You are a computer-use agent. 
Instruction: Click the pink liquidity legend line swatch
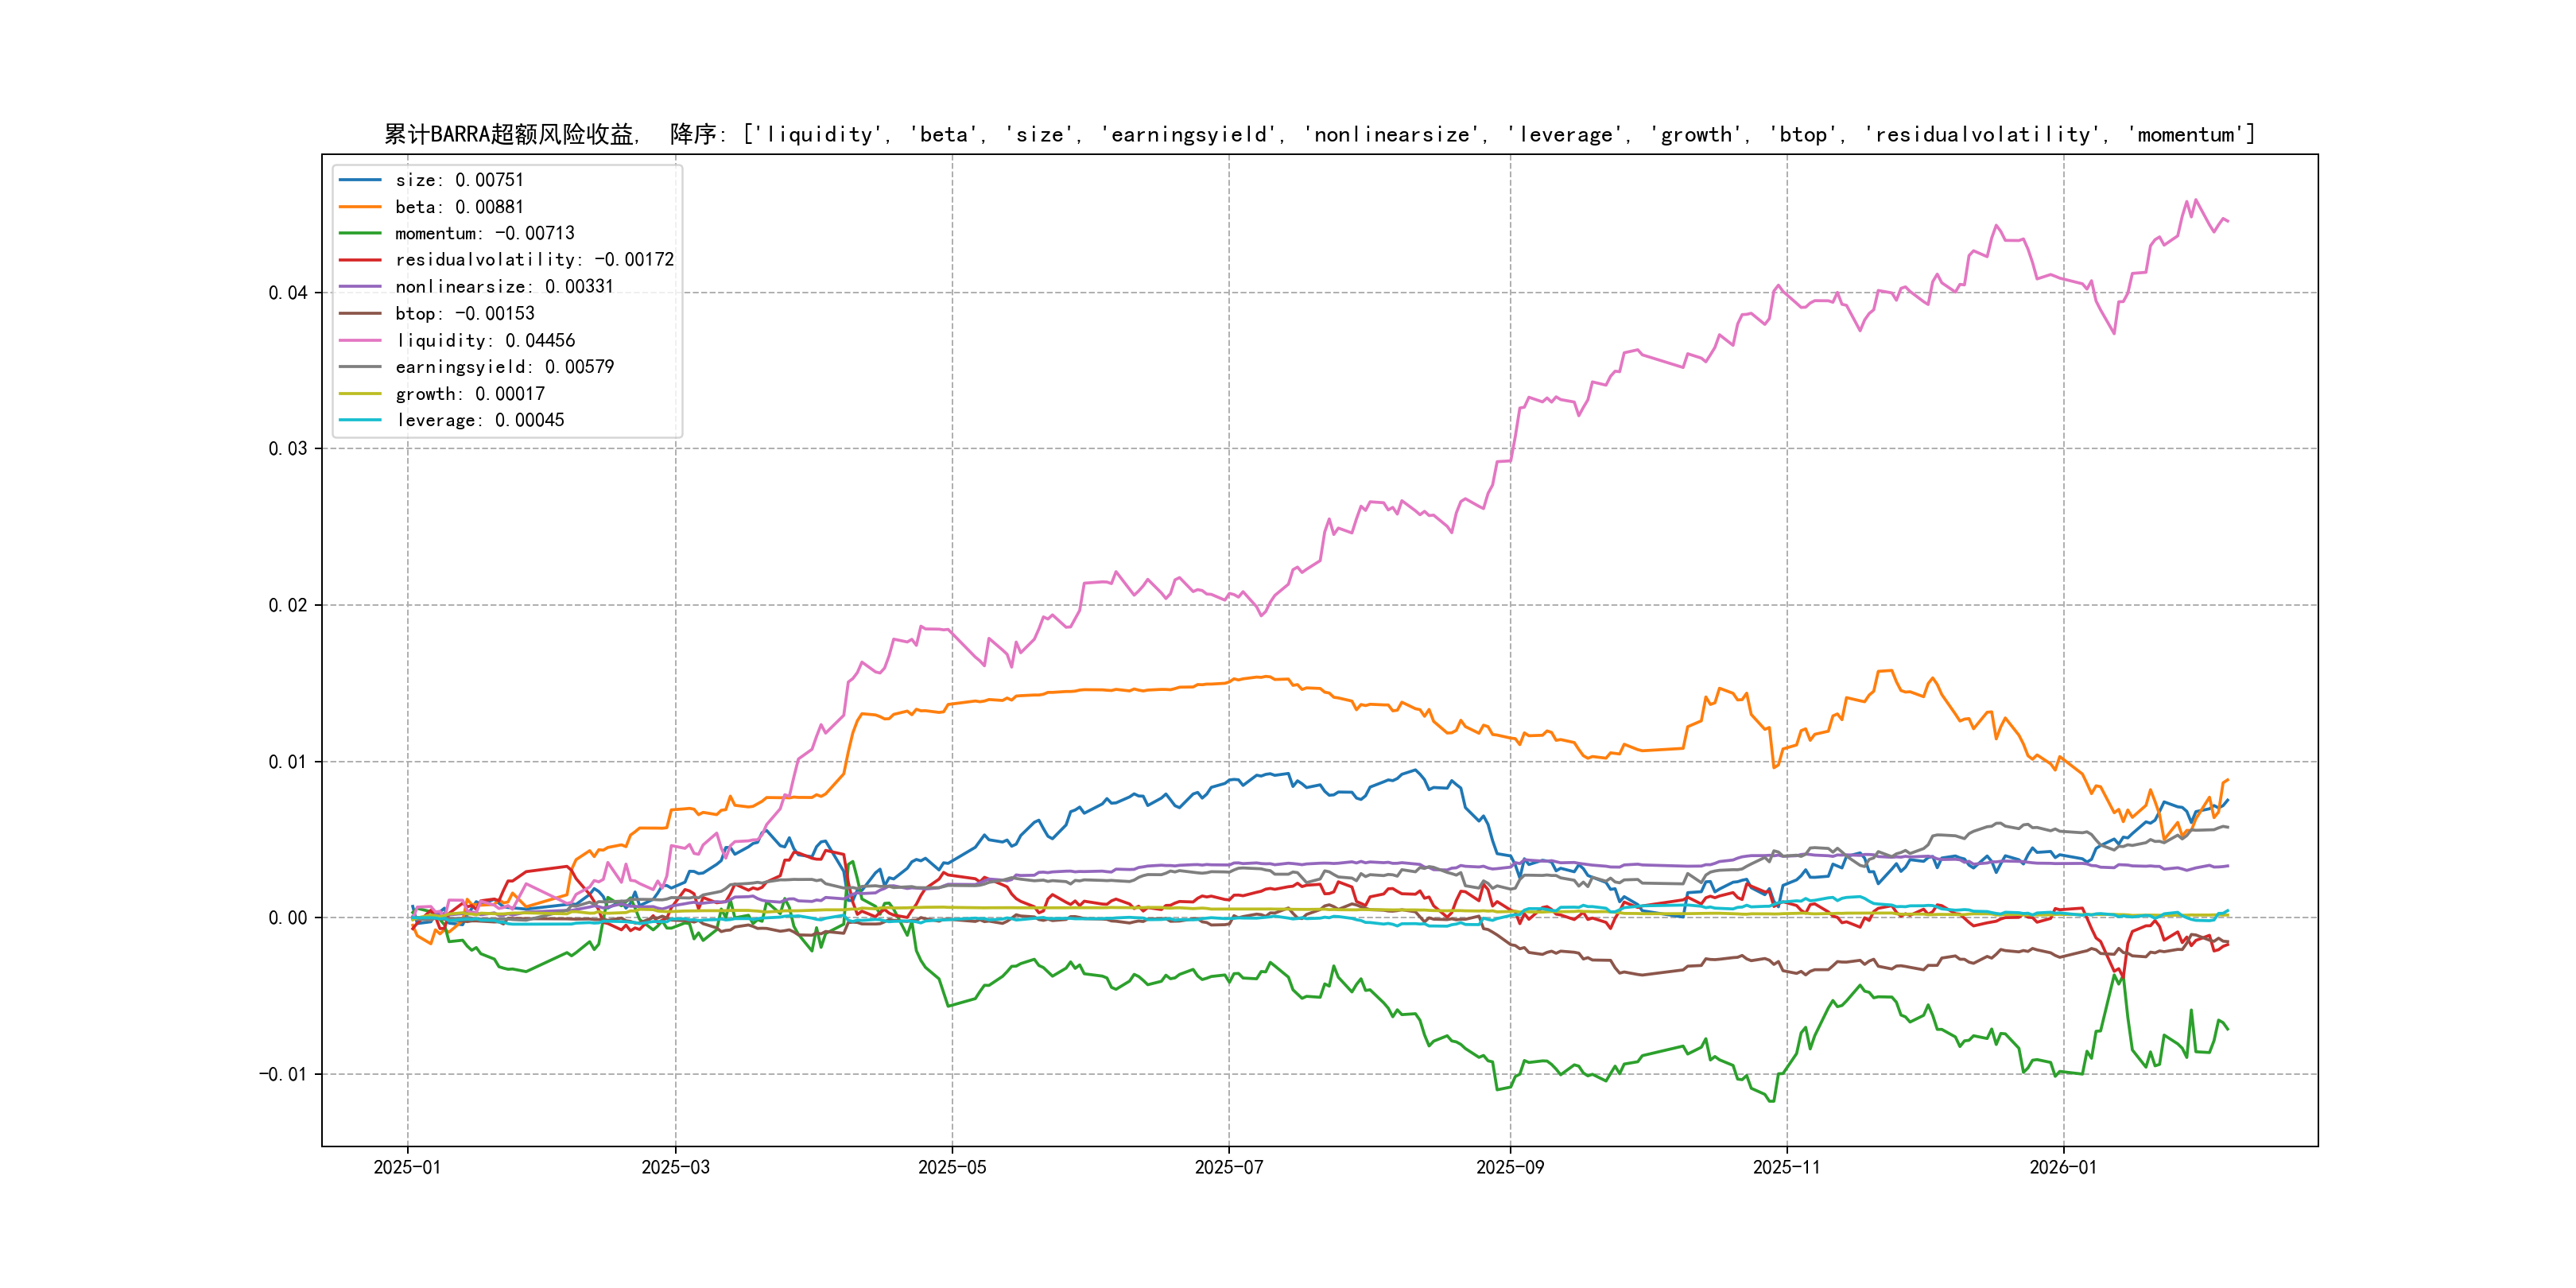(x=360, y=340)
